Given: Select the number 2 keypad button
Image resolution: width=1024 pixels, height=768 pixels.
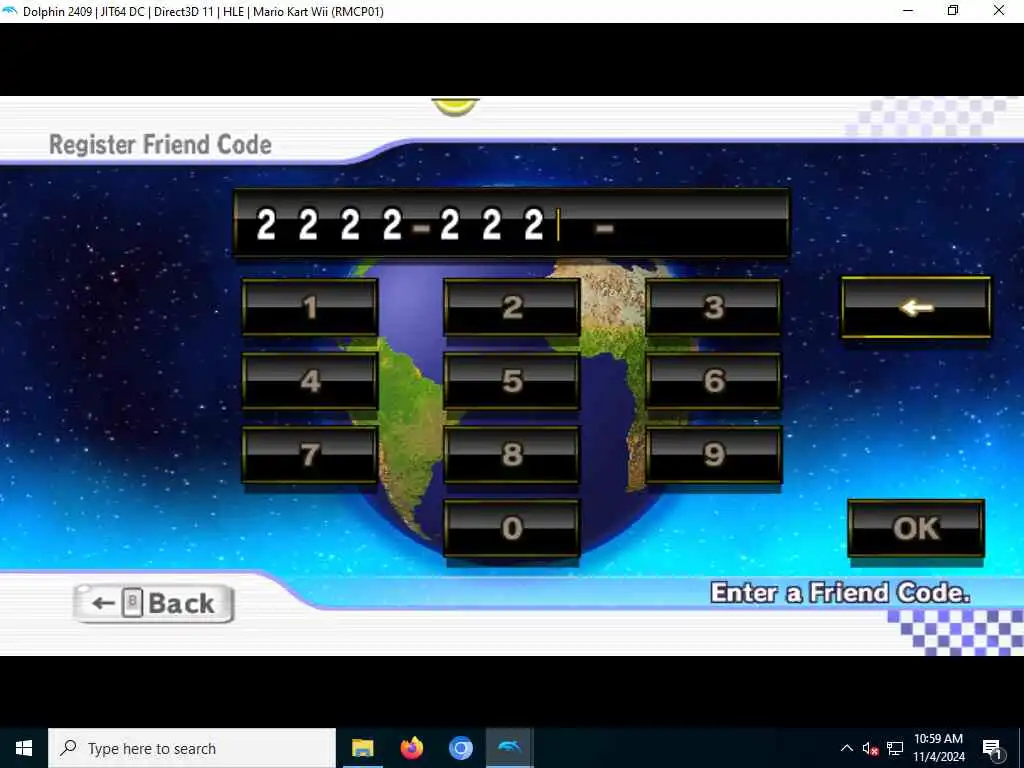Looking at the screenshot, I should tap(511, 307).
